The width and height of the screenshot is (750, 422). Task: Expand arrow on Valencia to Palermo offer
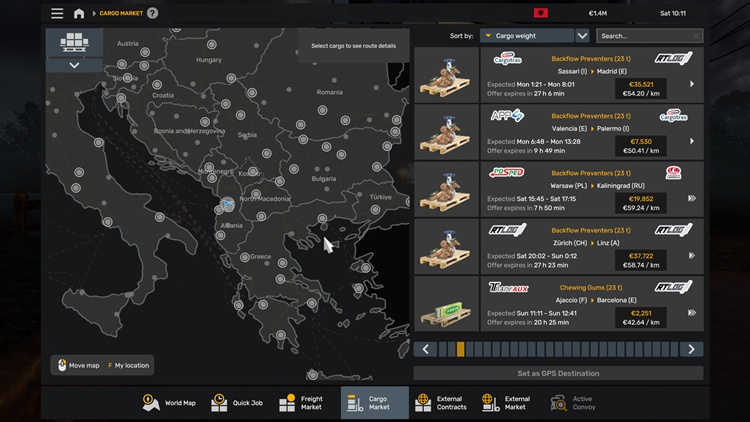tap(692, 141)
